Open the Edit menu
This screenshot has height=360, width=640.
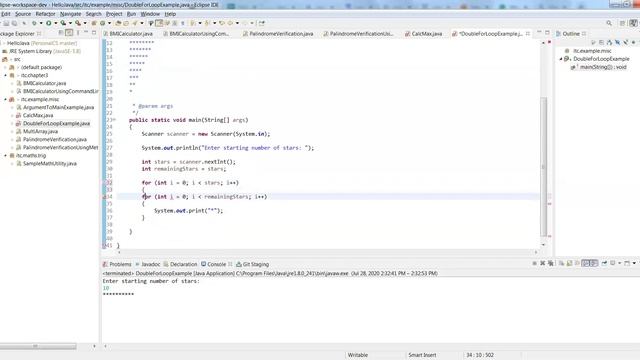(6, 14)
